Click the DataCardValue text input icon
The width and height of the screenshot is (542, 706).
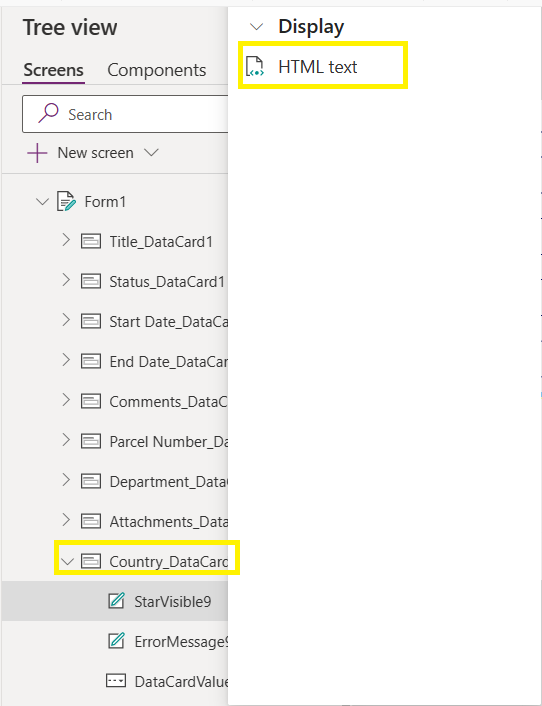click(x=116, y=680)
